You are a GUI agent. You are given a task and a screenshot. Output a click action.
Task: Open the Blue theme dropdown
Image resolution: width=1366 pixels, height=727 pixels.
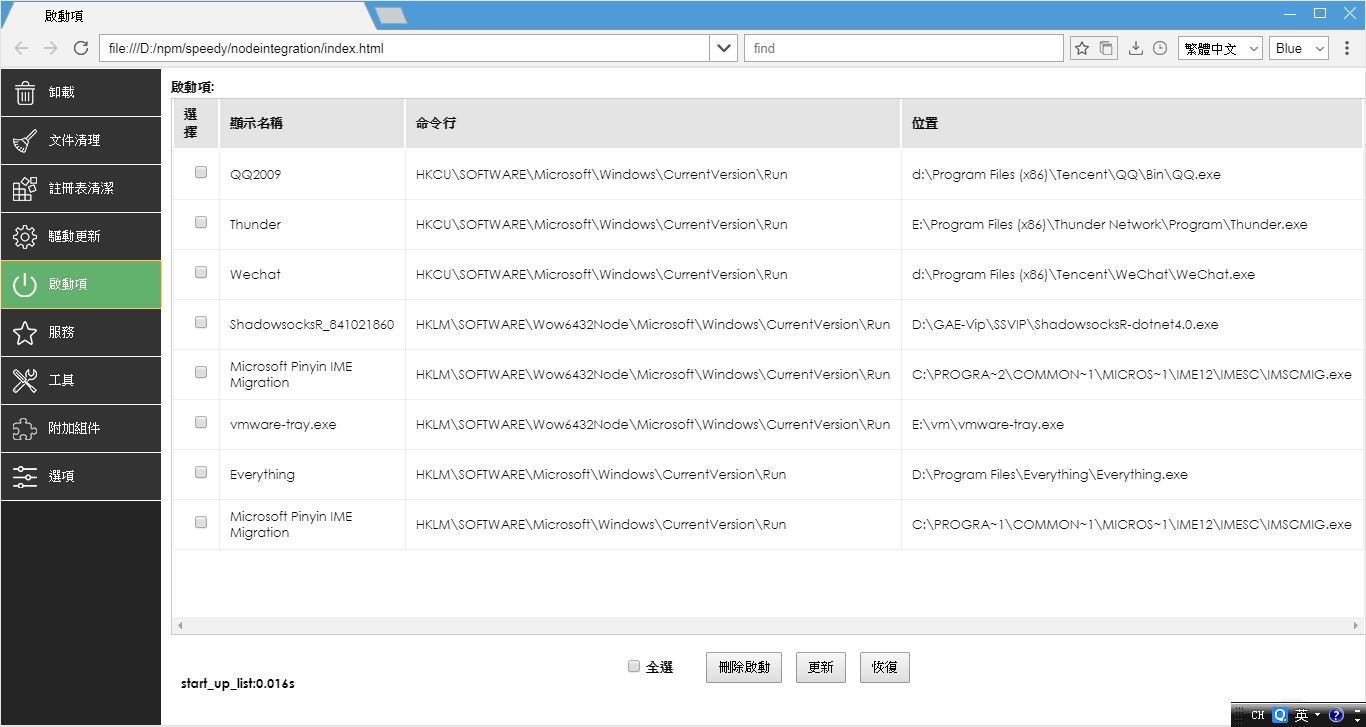pos(1299,48)
